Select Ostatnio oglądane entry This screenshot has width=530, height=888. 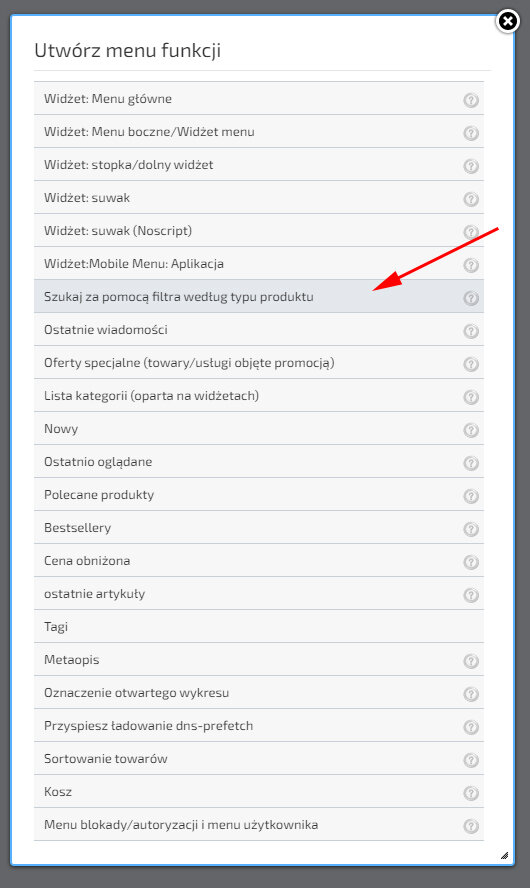[x=259, y=462]
